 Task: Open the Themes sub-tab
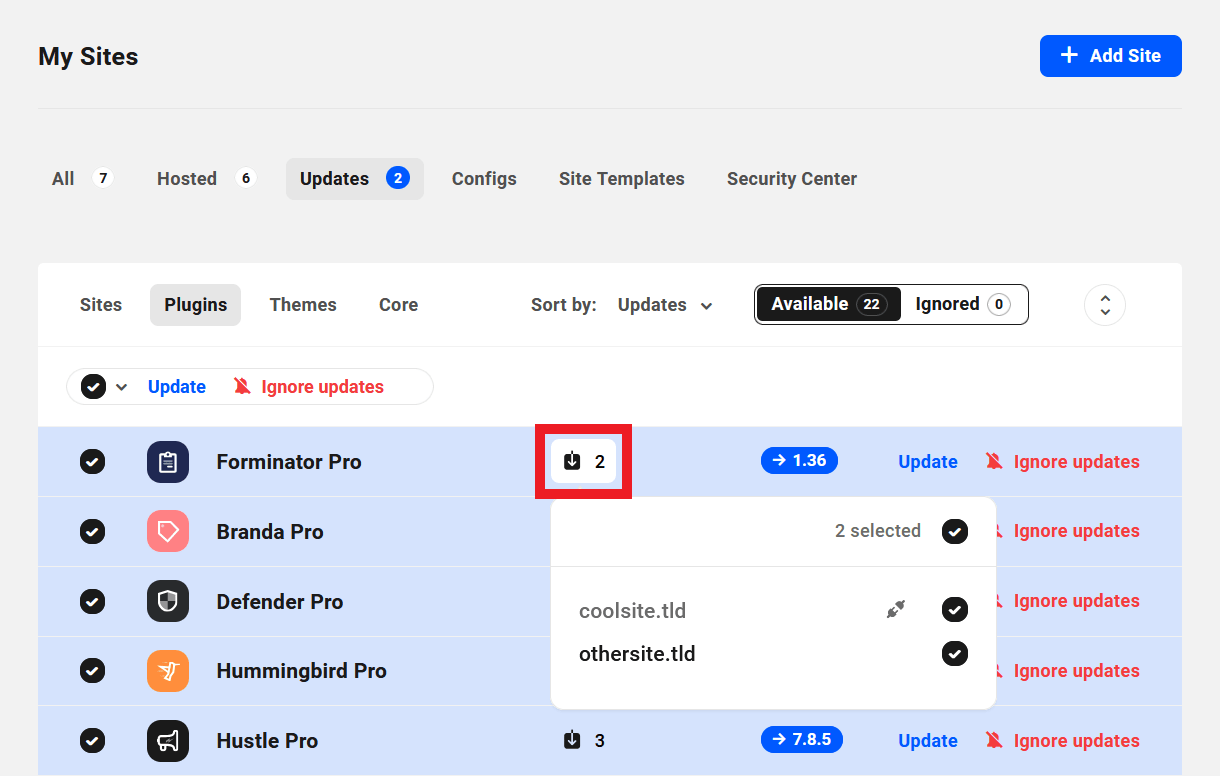click(x=303, y=305)
